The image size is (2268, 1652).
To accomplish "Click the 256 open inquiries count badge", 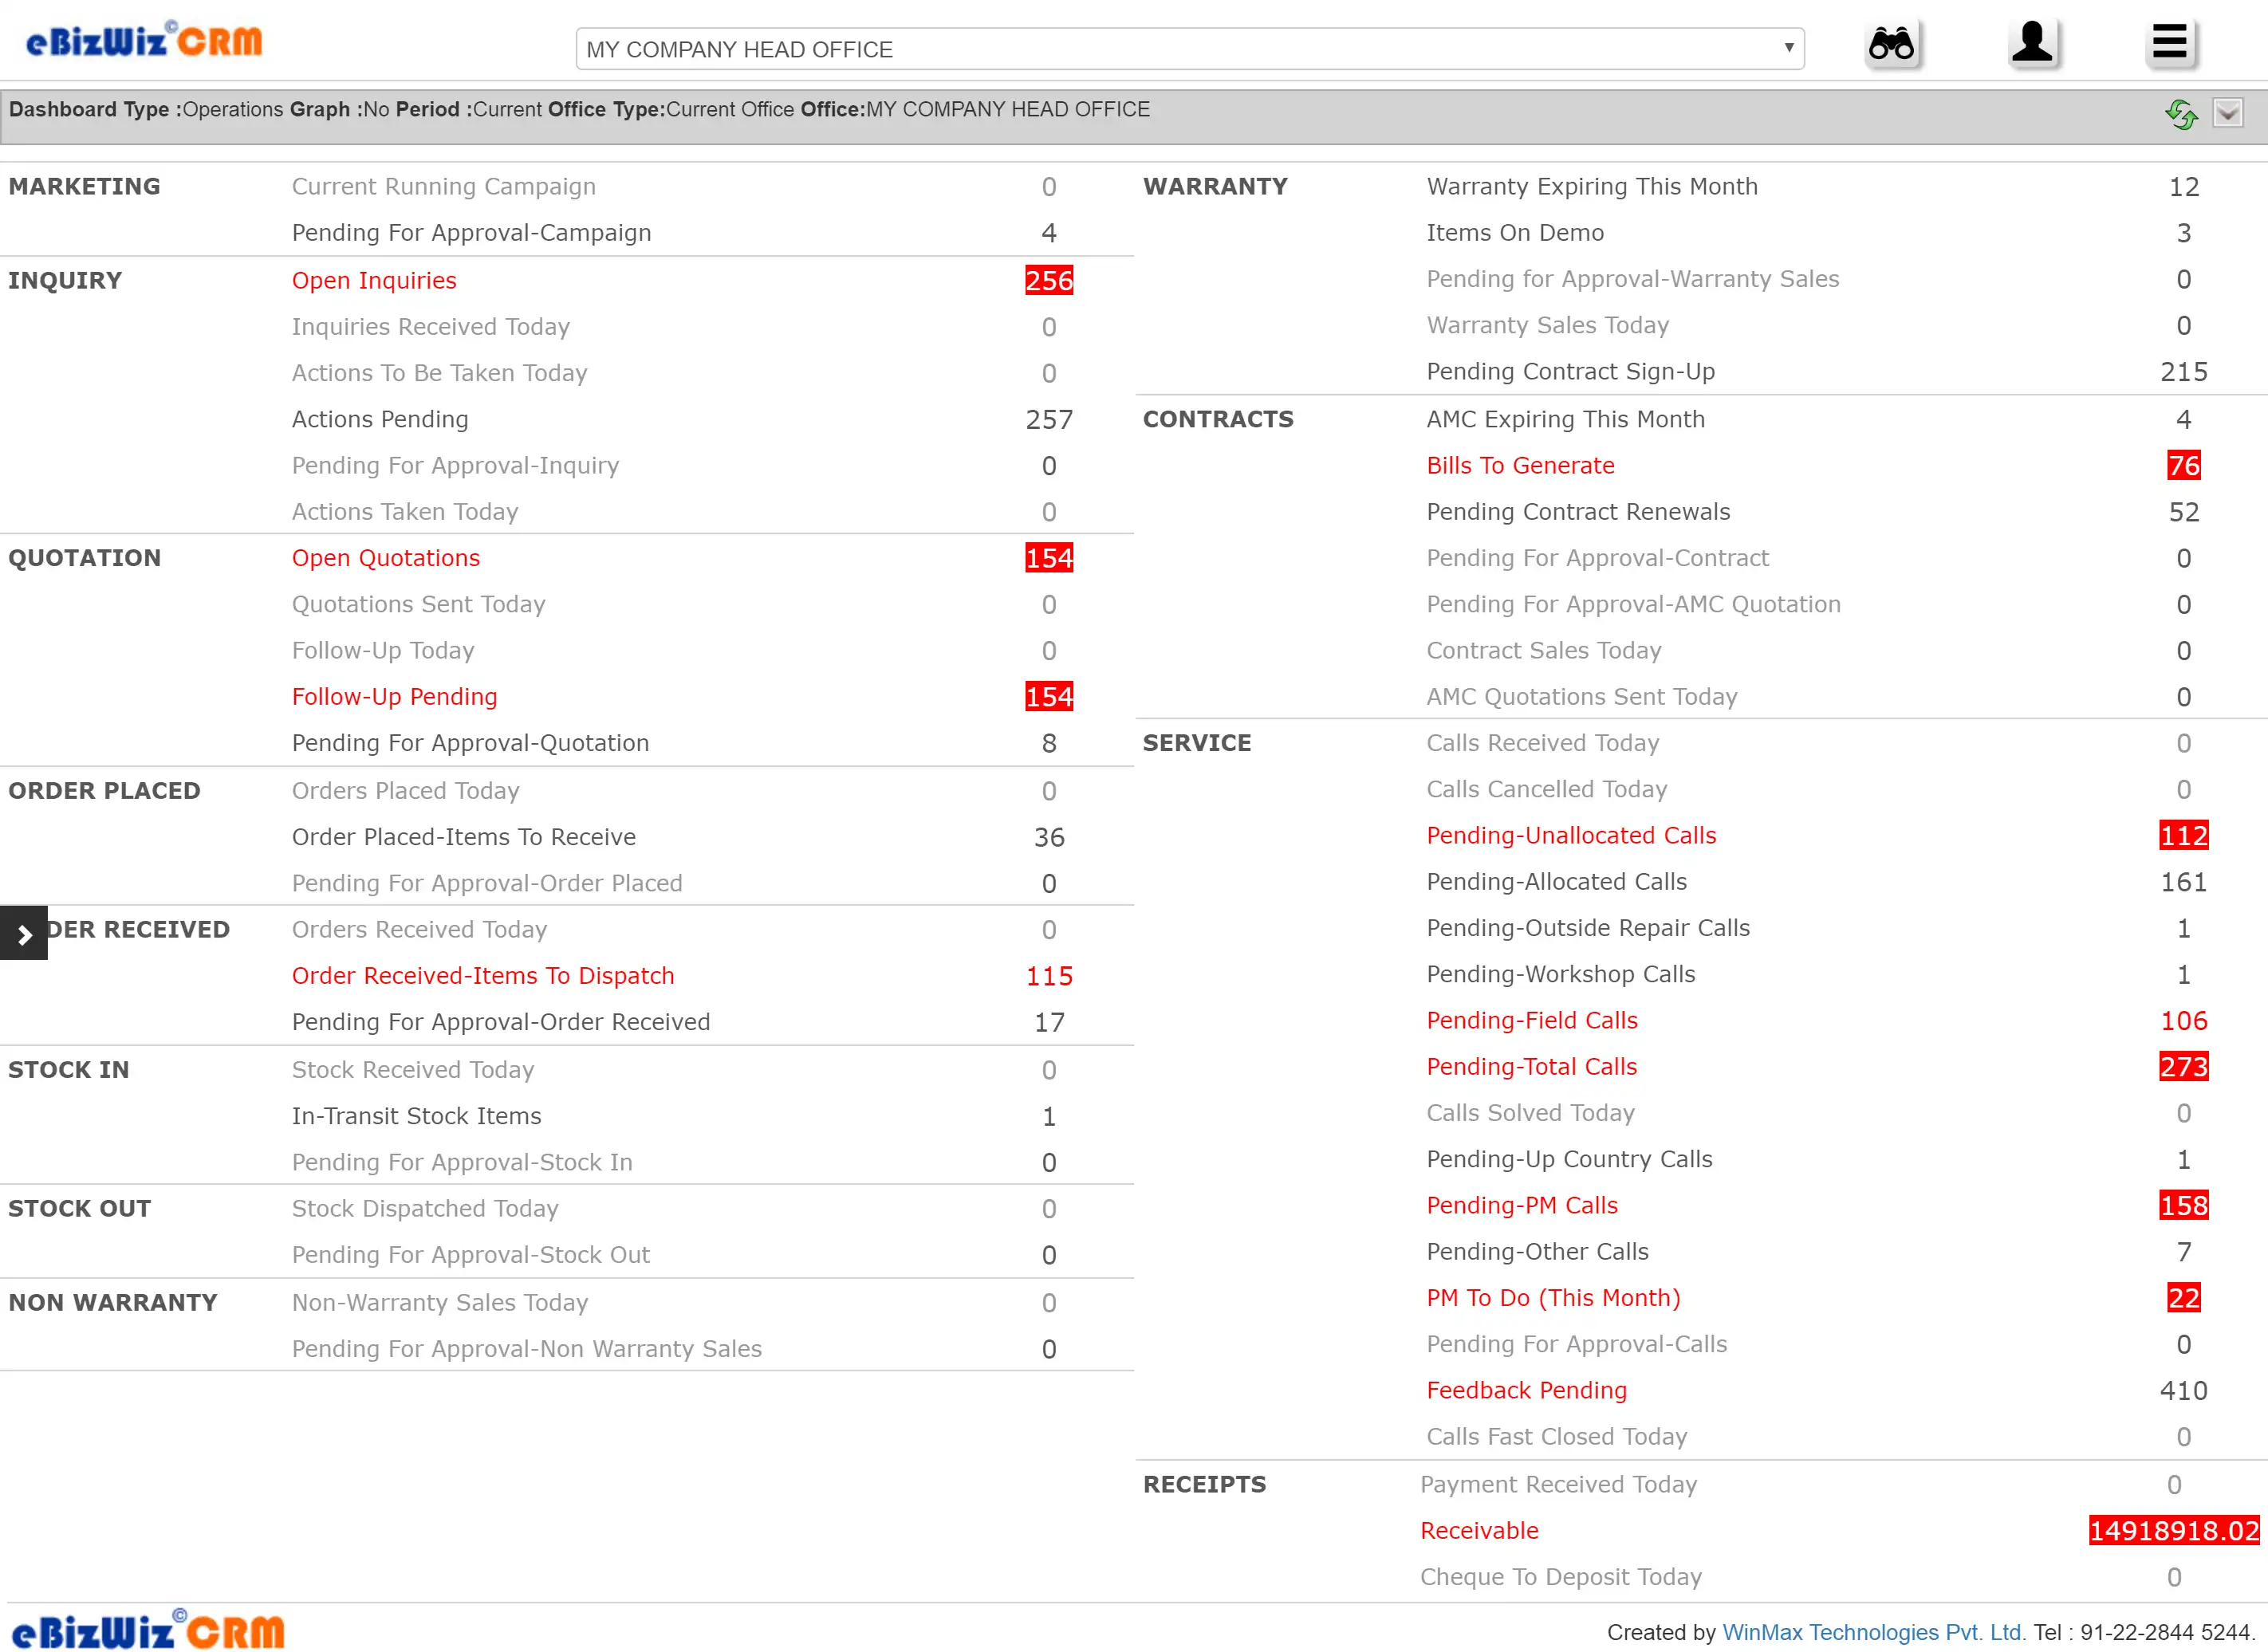I will point(1048,280).
